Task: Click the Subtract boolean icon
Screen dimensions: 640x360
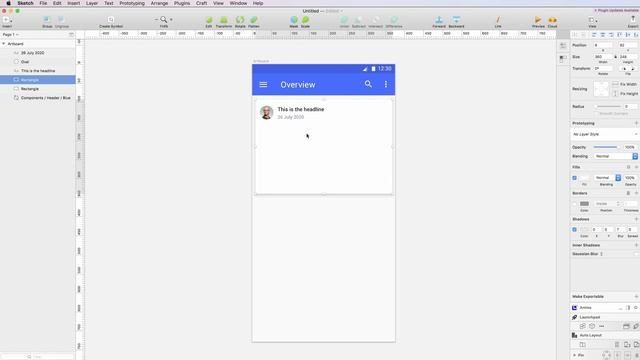Action: (359, 20)
